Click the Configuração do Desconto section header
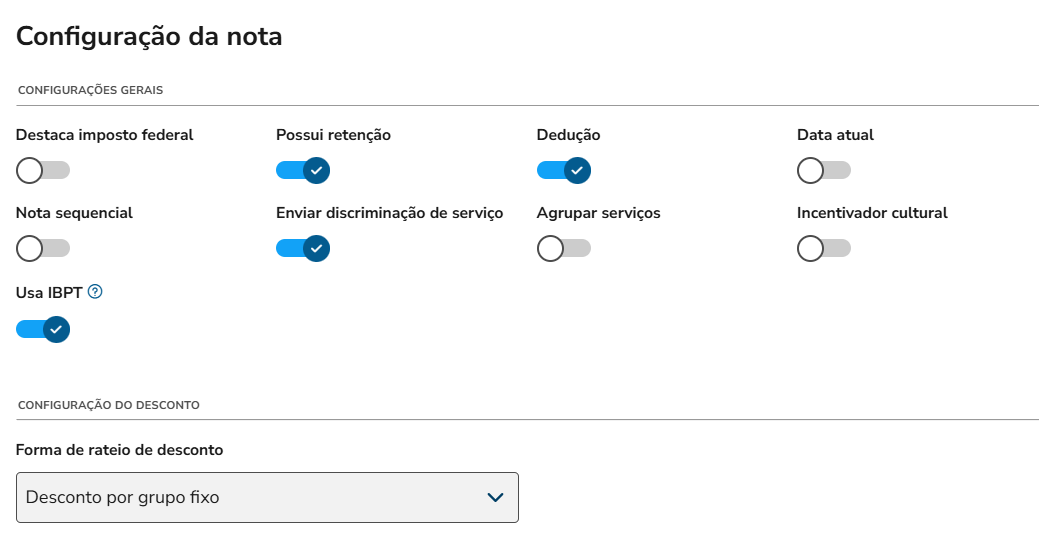Viewport: 1039px width, 544px height. pyautogui.click(x=109, y=405)
